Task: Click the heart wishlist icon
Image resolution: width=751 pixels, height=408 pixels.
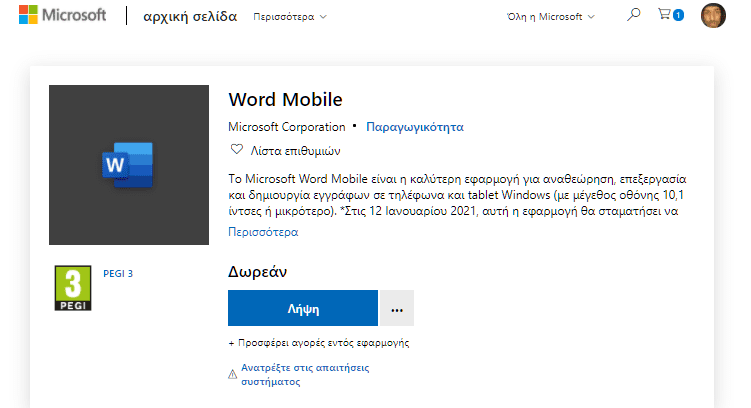Action: [237, 149]
